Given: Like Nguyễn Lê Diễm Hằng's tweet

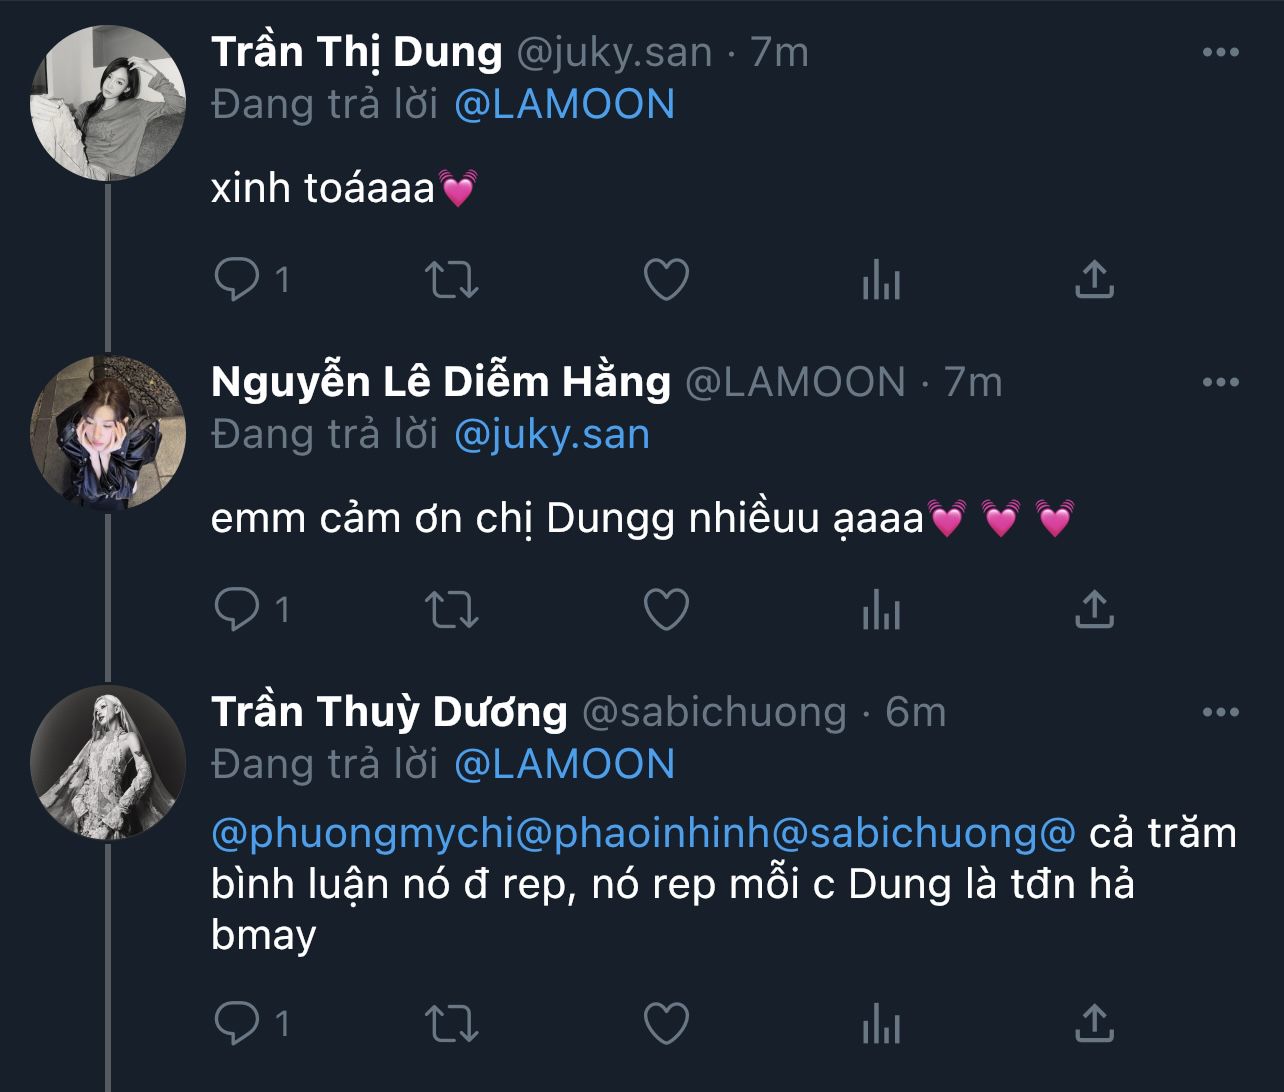Looking at the screenshot, I should click(666, 609).
